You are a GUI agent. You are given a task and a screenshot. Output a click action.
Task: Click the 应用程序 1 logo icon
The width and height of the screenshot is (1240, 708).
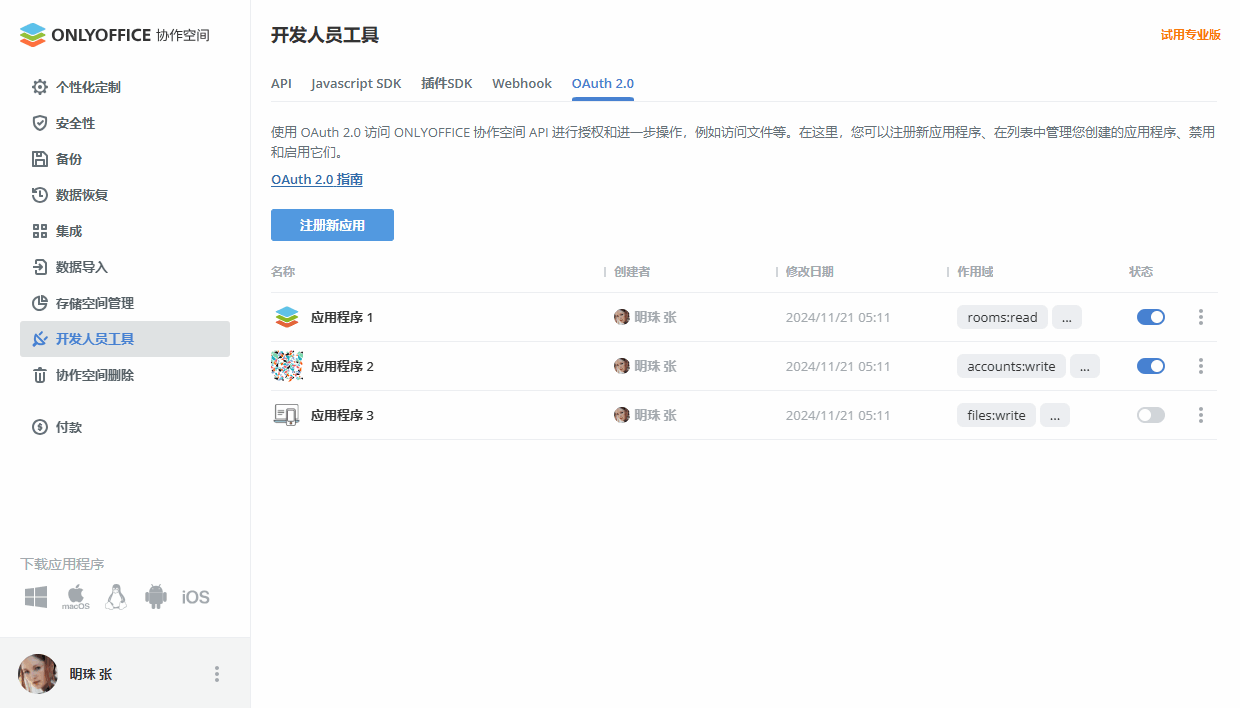point(287,317)
